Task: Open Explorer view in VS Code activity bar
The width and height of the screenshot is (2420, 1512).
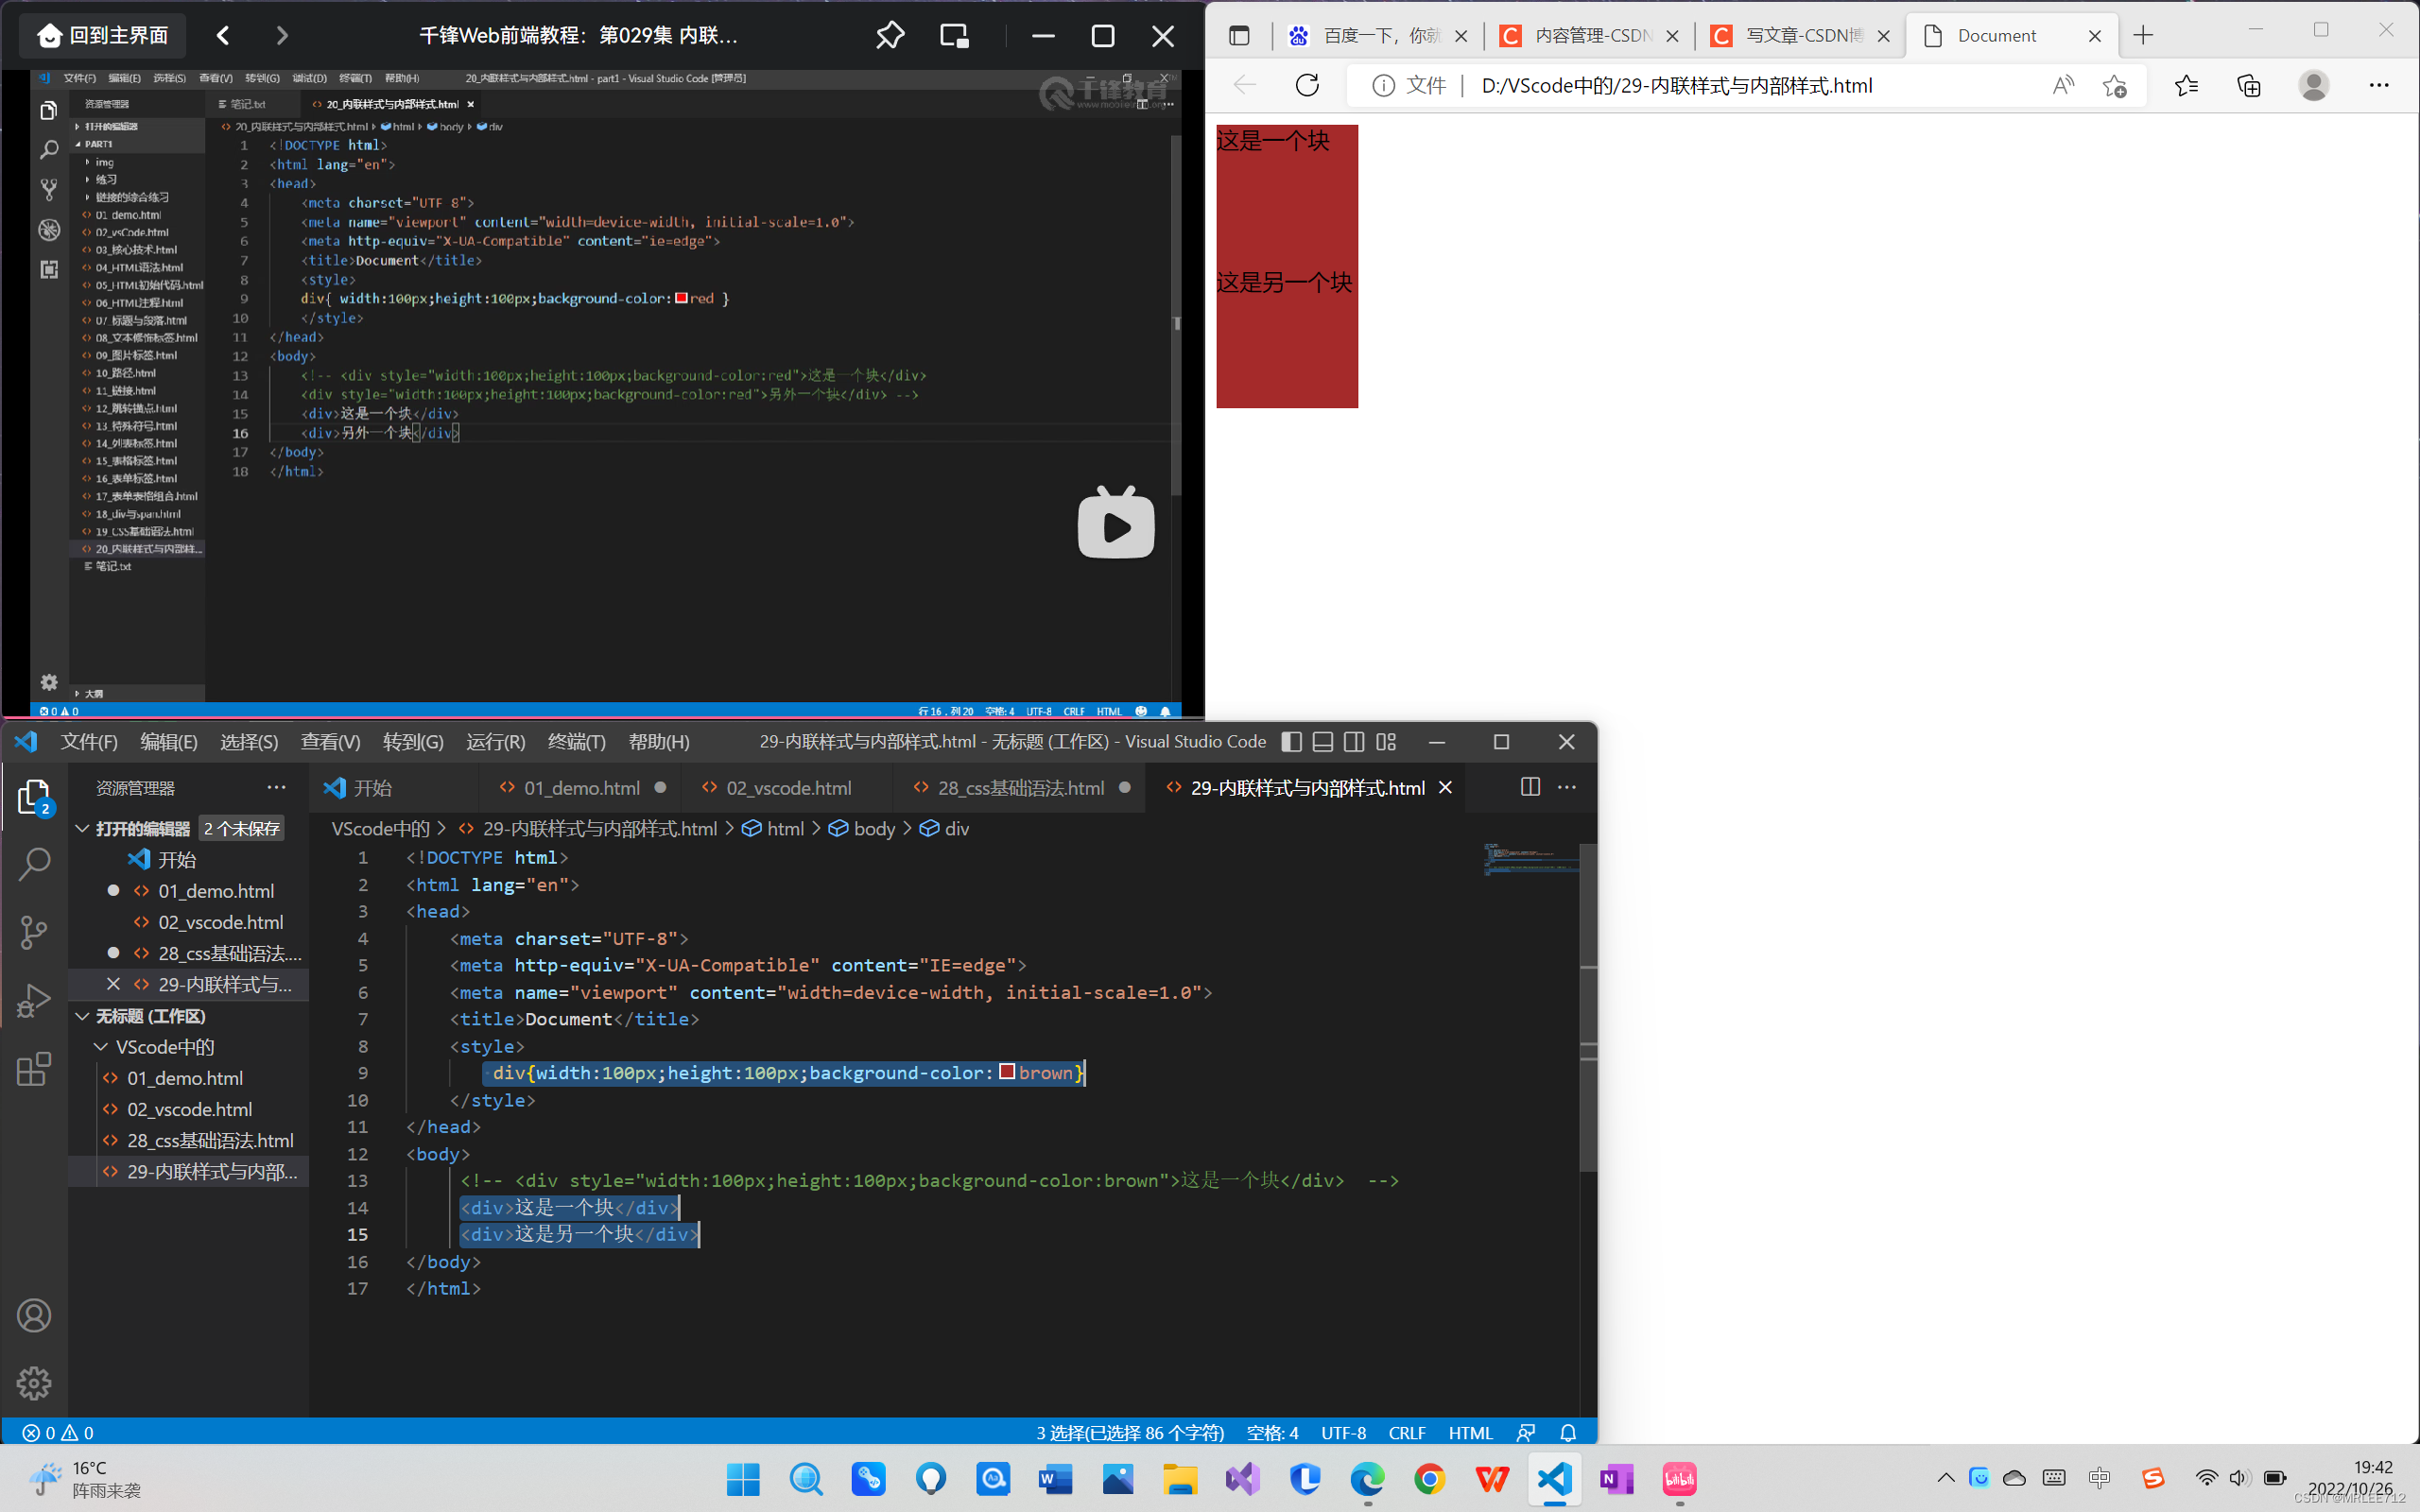Action: pyautogui.click(x=34, y=797)
